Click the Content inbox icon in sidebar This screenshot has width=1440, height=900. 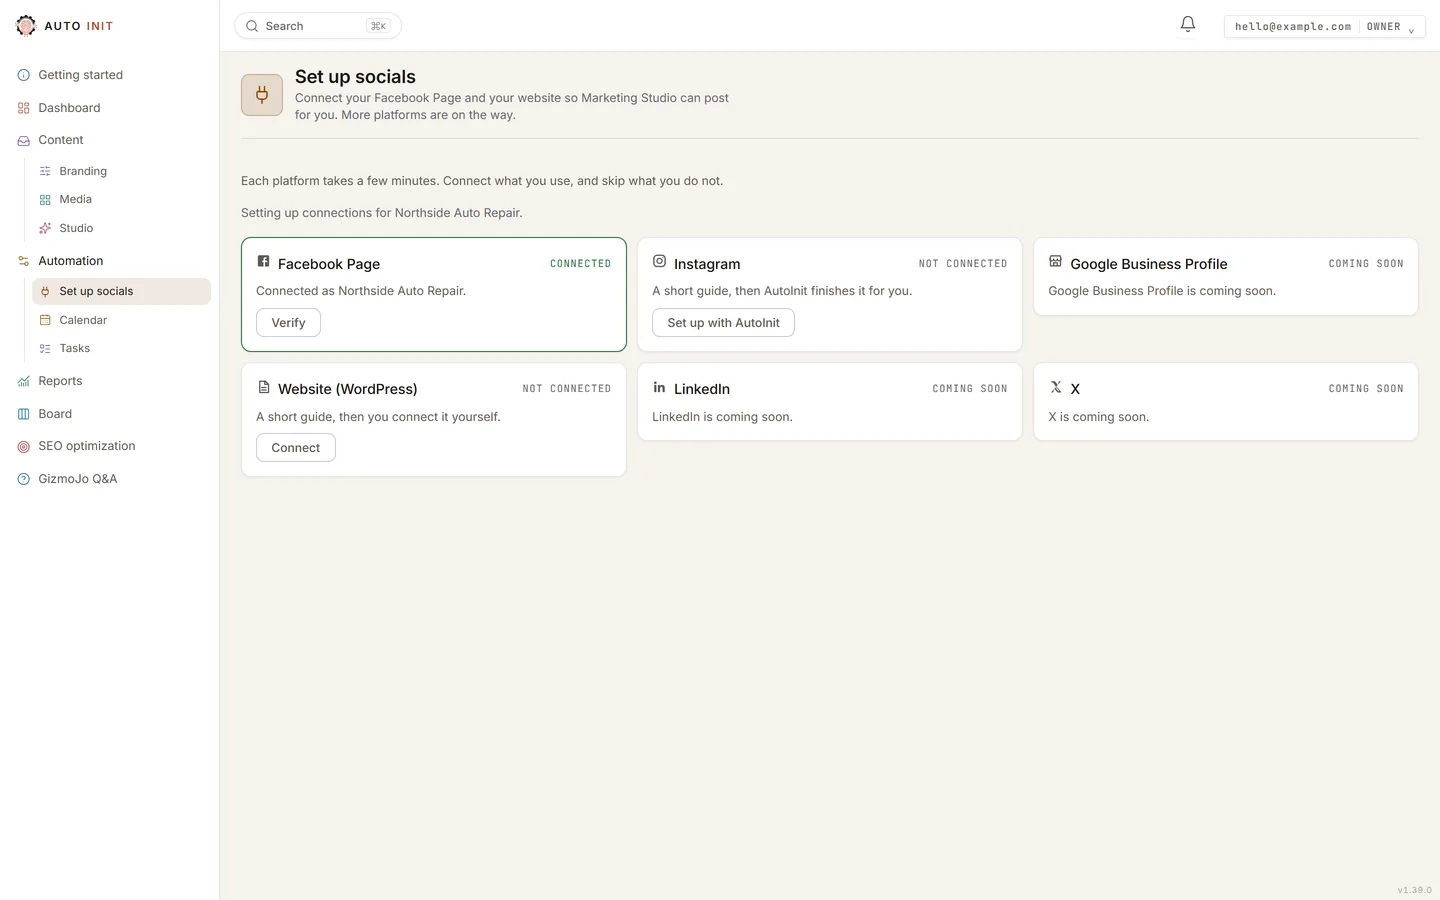tap(24, 141)
